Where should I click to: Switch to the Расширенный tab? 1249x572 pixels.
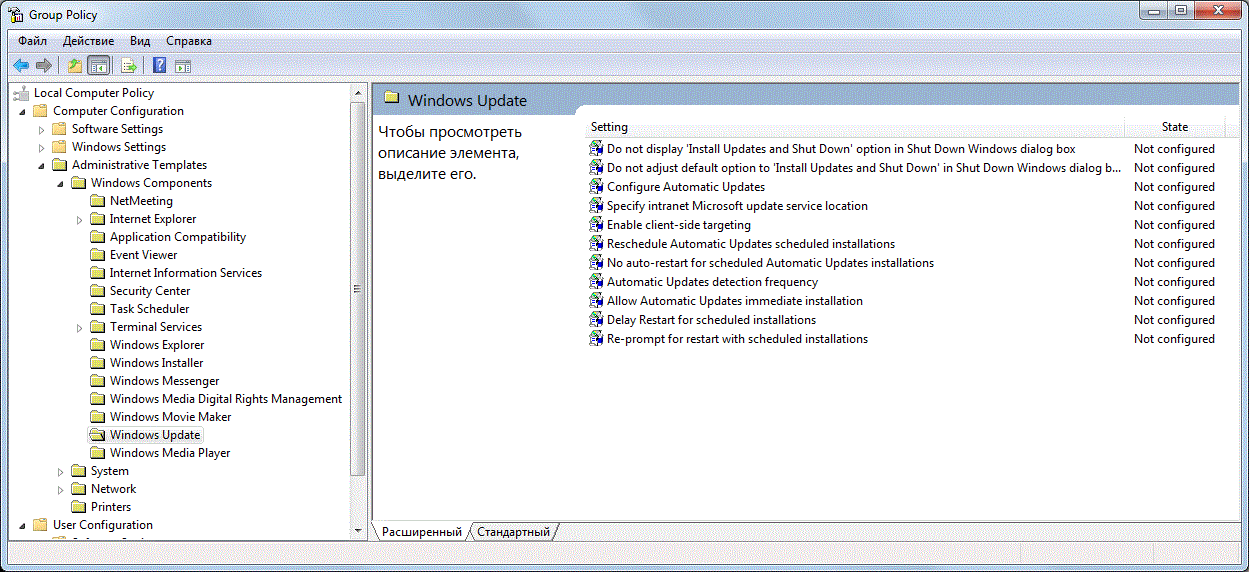click(421, 532)
